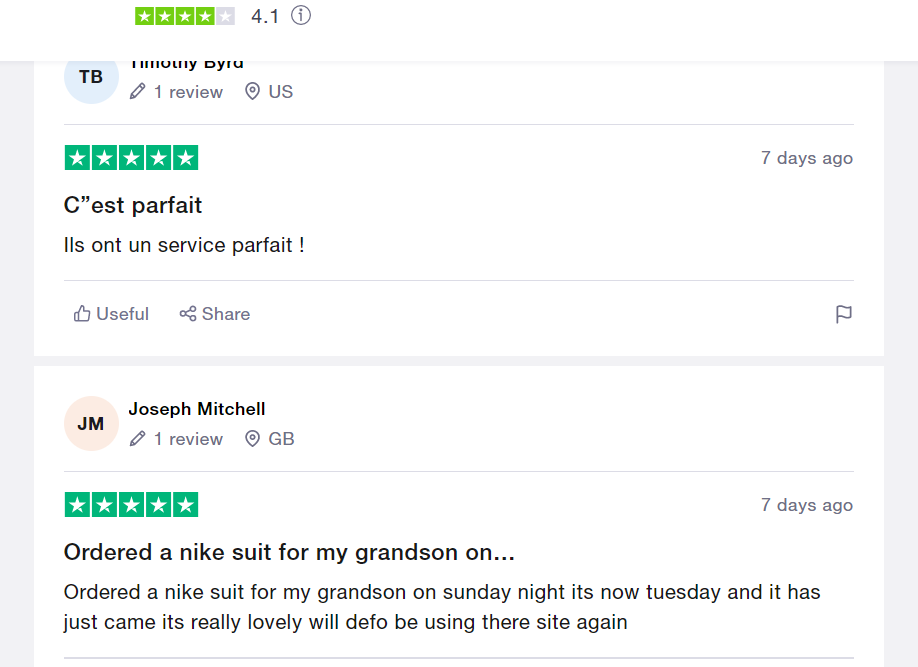Share the C"est parfait review
Screen dimensions: 918x667
(x=215, y=314)
